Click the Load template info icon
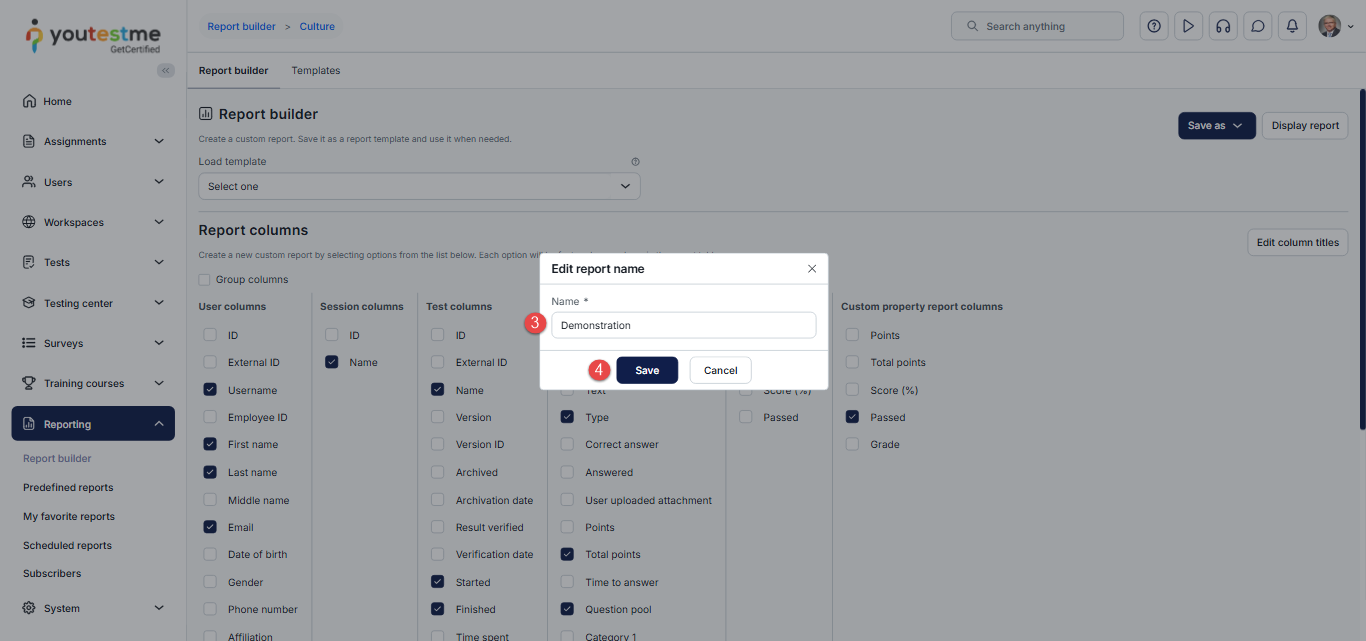This screenshot has height=641, width=1366. coord(635,162)
